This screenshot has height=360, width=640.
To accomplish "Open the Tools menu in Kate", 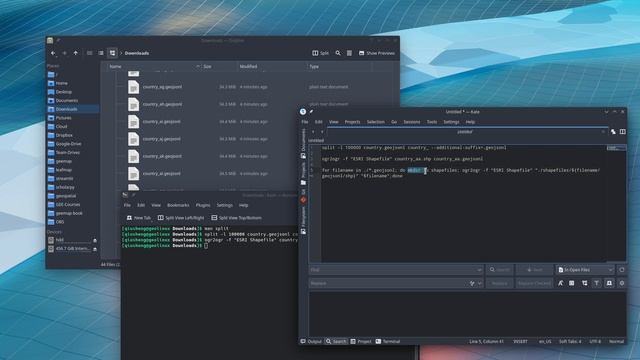I will tap(432, 122).
